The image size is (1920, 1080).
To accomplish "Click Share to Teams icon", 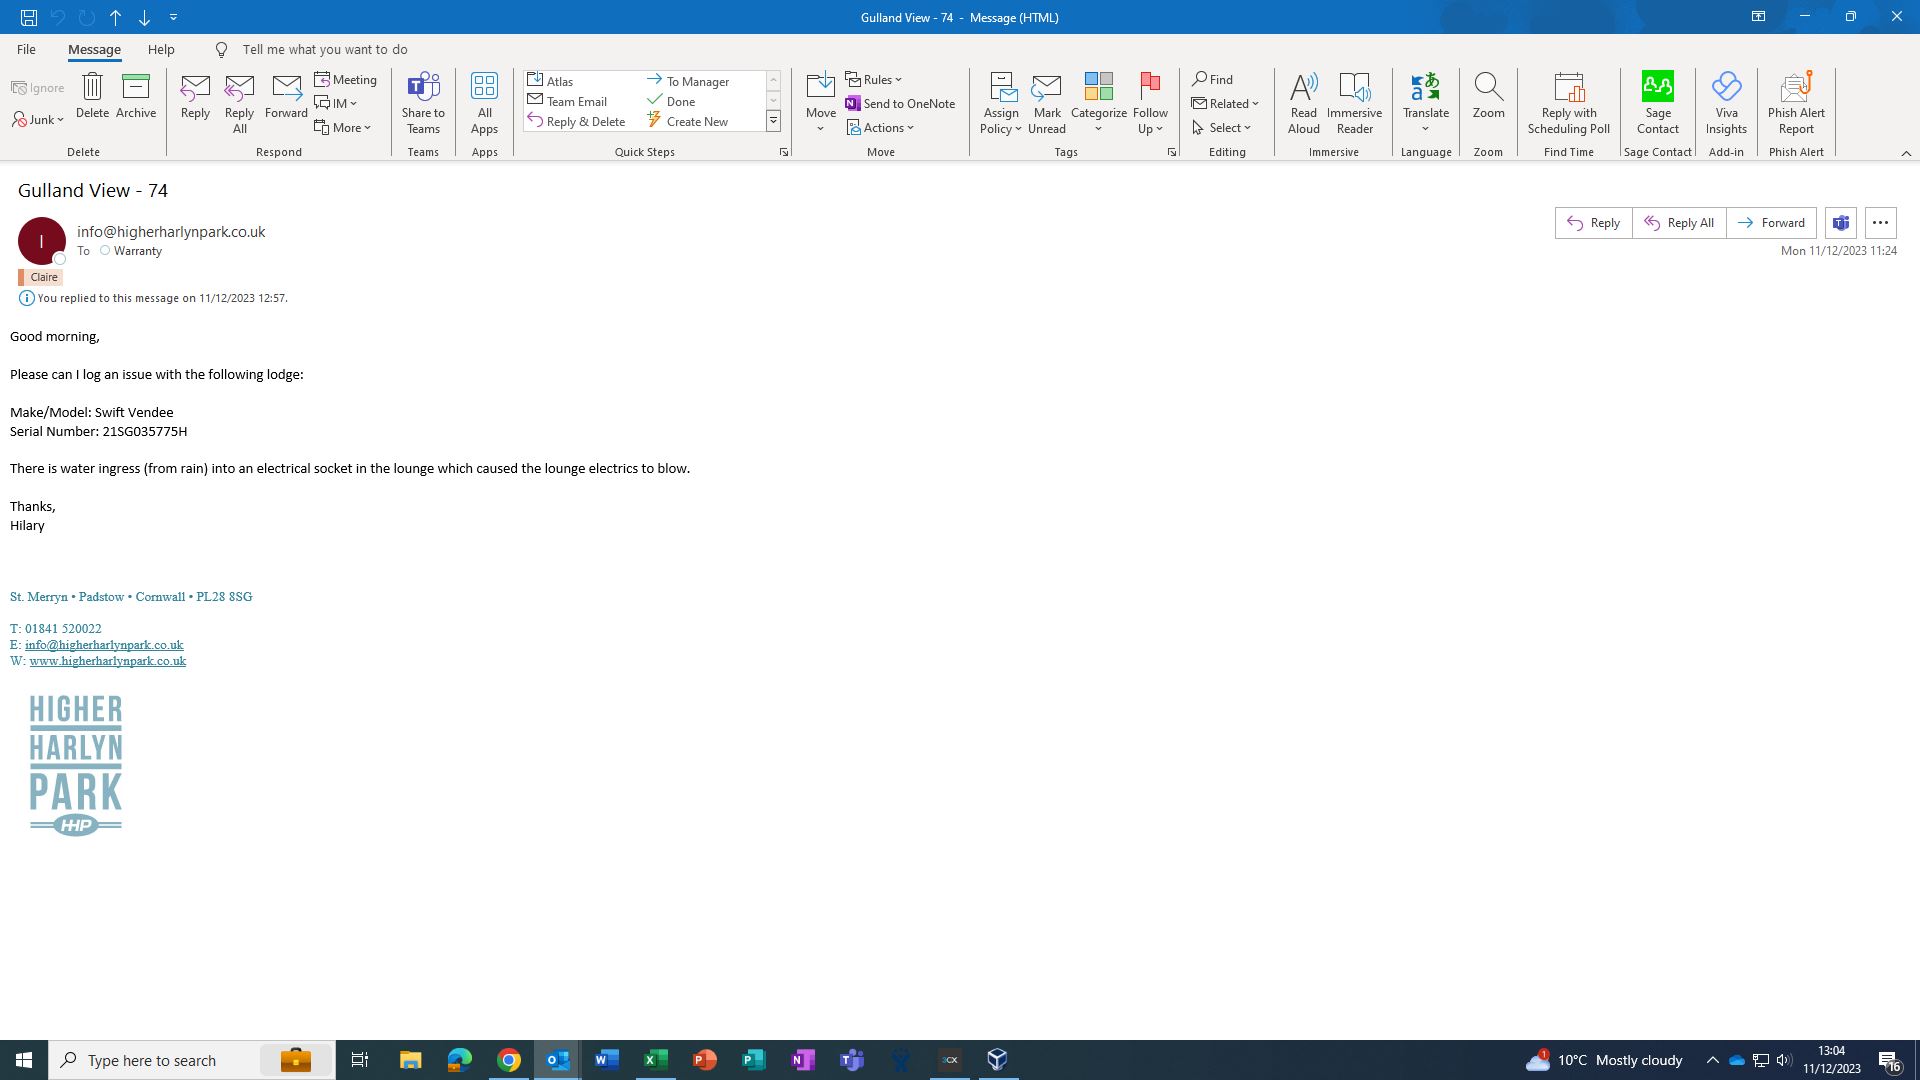I will (423, 88).
